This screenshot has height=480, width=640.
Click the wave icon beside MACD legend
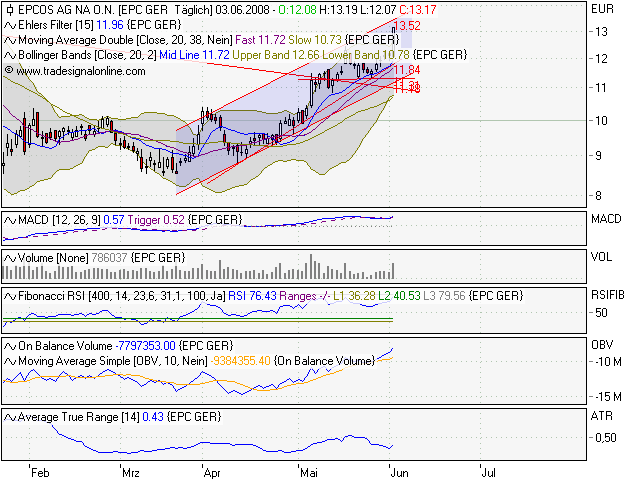(10, 220)
